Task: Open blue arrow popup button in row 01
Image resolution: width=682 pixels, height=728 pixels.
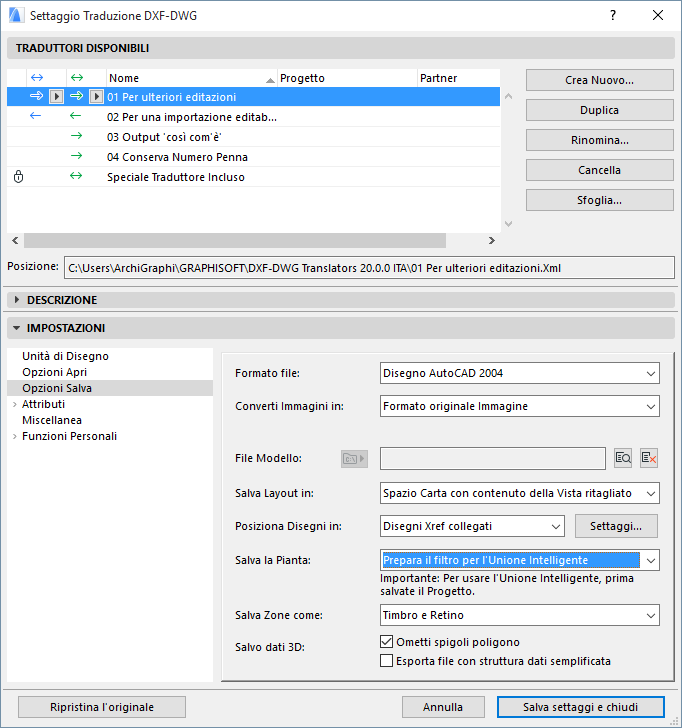Action: [56, 97]
